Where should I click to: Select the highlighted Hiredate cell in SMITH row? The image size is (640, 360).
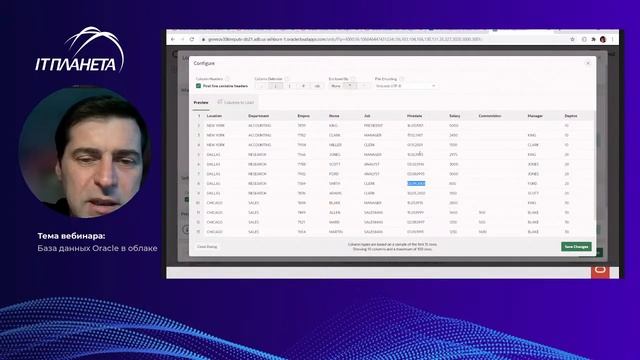(x=416, y=183)
